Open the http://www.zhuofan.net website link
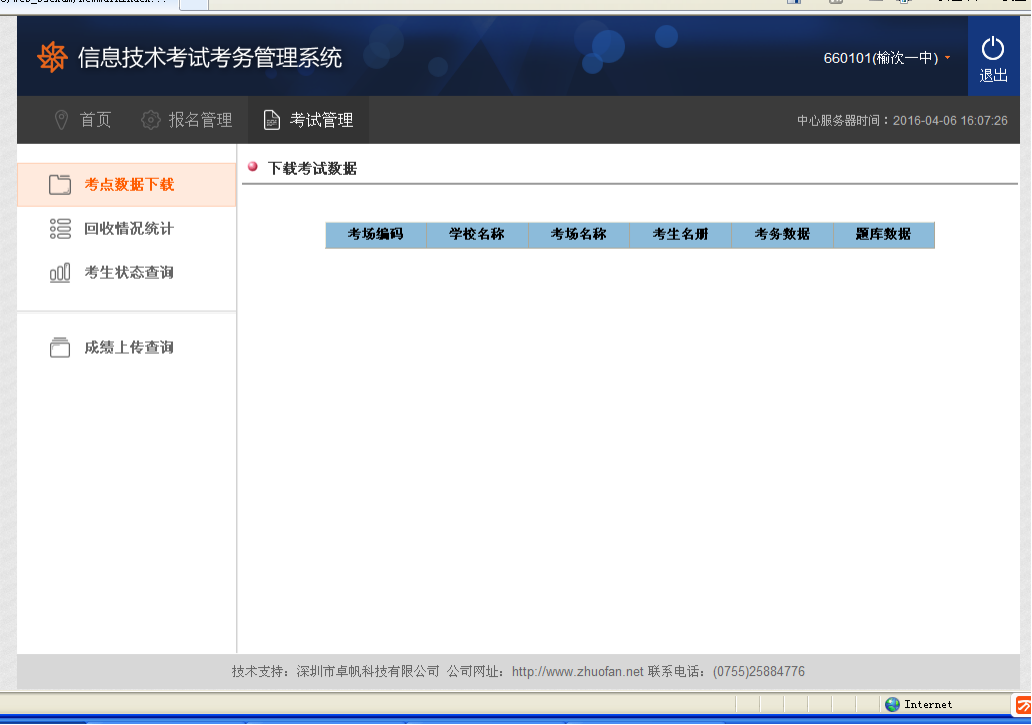The image size is (1032, 725). click(577, 672)
